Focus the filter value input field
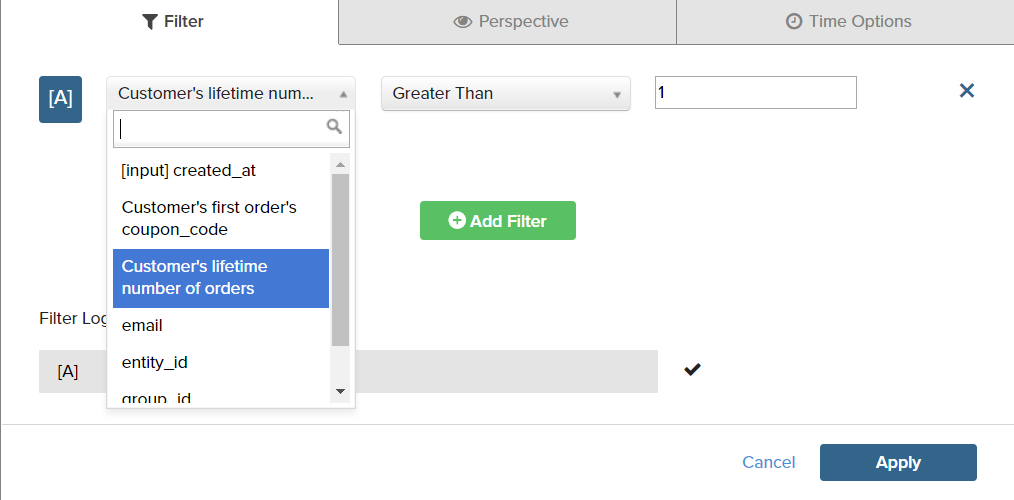1014x500 pixels. tap(755, 93)
